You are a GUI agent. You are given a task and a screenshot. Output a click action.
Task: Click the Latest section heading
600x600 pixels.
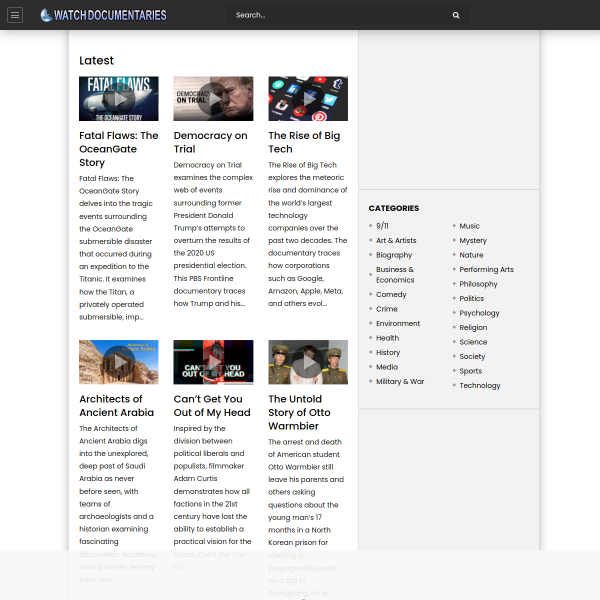(x=96, y=60)
